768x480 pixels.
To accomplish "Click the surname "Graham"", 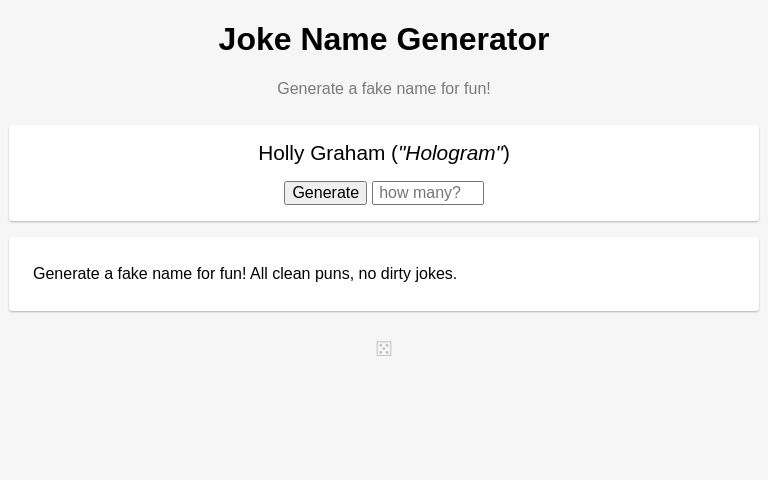I will pos(348,153).
